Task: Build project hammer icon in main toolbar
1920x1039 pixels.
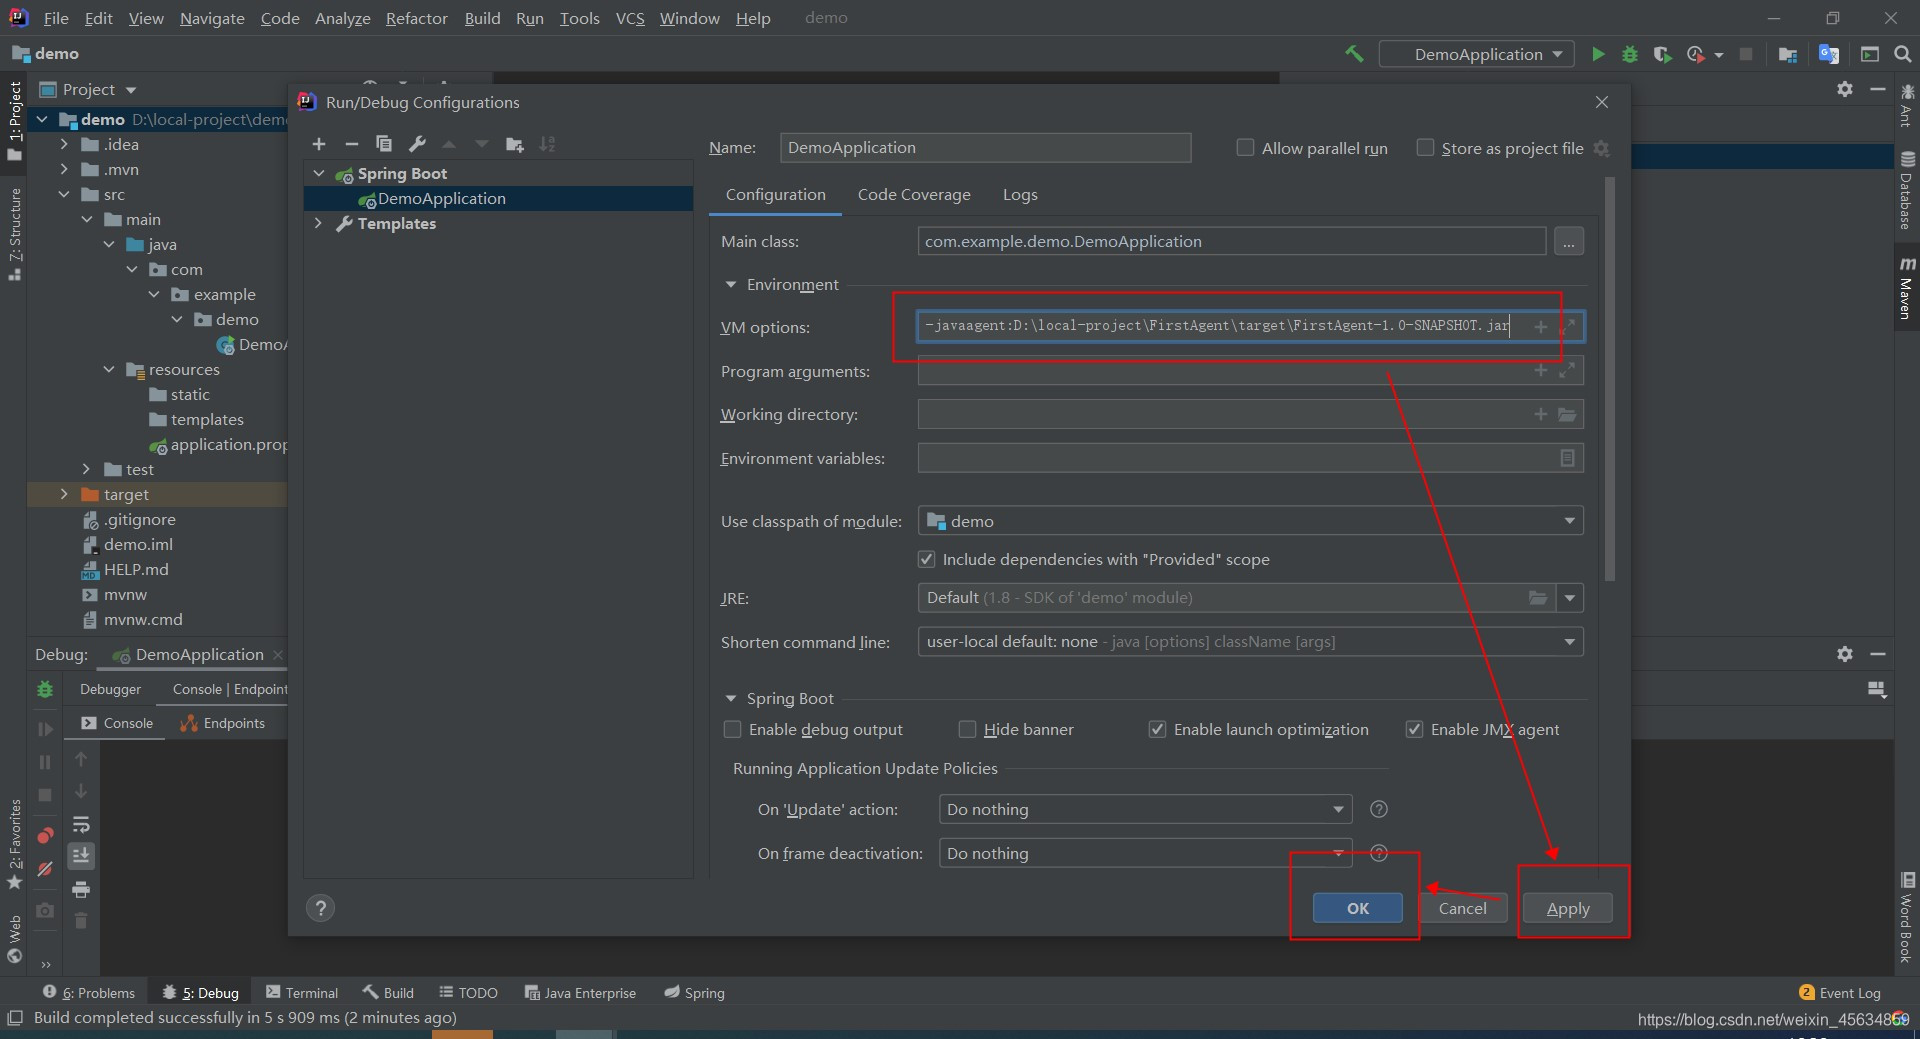Action: point(1354,54)
